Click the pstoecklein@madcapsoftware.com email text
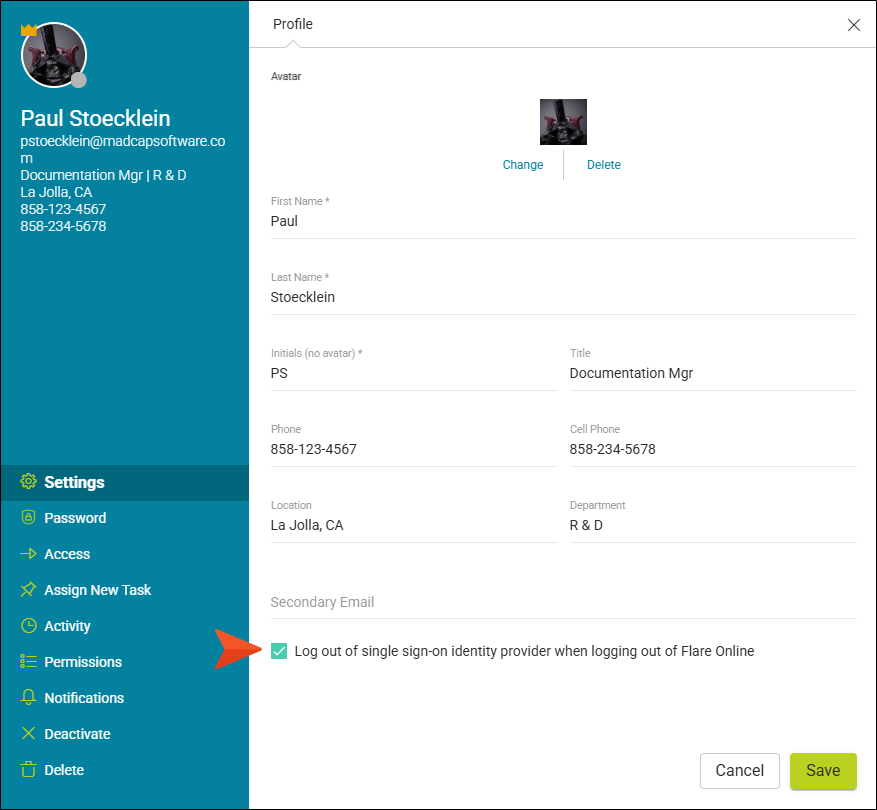 (x=123, y=149)
